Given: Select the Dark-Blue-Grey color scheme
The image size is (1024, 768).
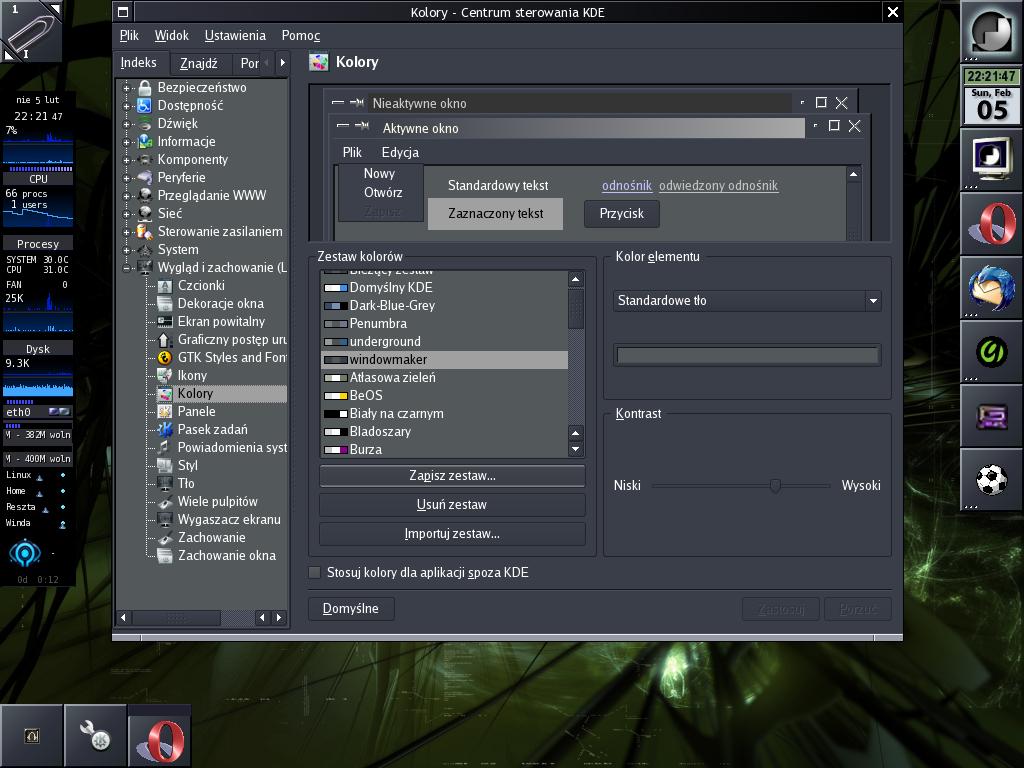Looking at the screenshot, I should coord(444,306).
